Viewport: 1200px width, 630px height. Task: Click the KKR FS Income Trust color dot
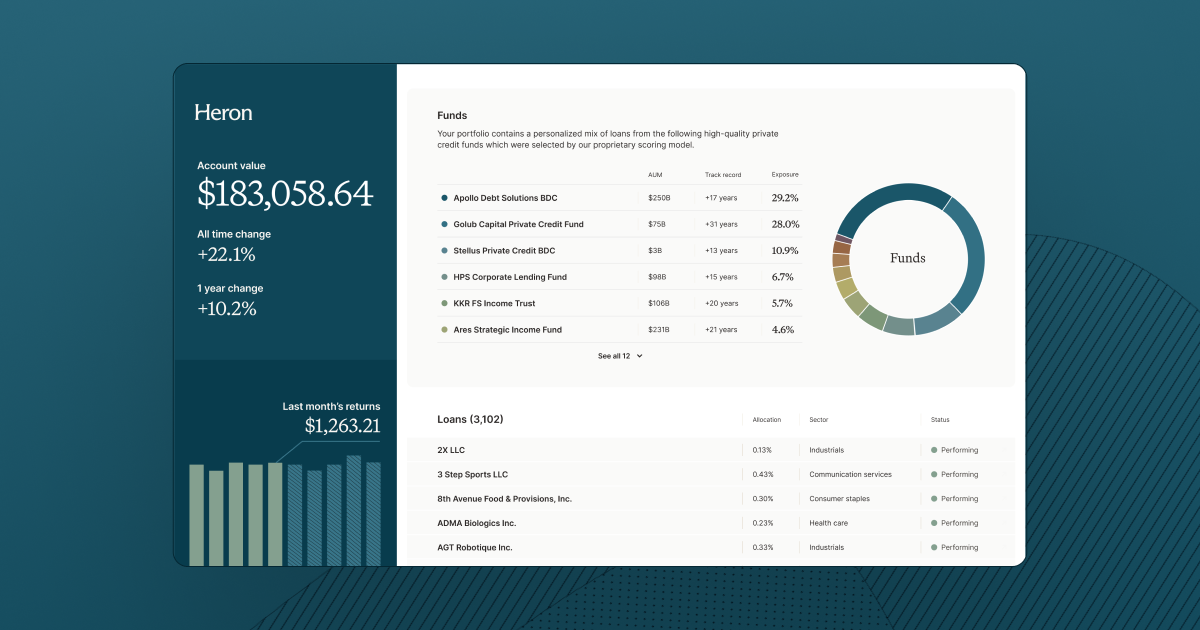(442, 303)
